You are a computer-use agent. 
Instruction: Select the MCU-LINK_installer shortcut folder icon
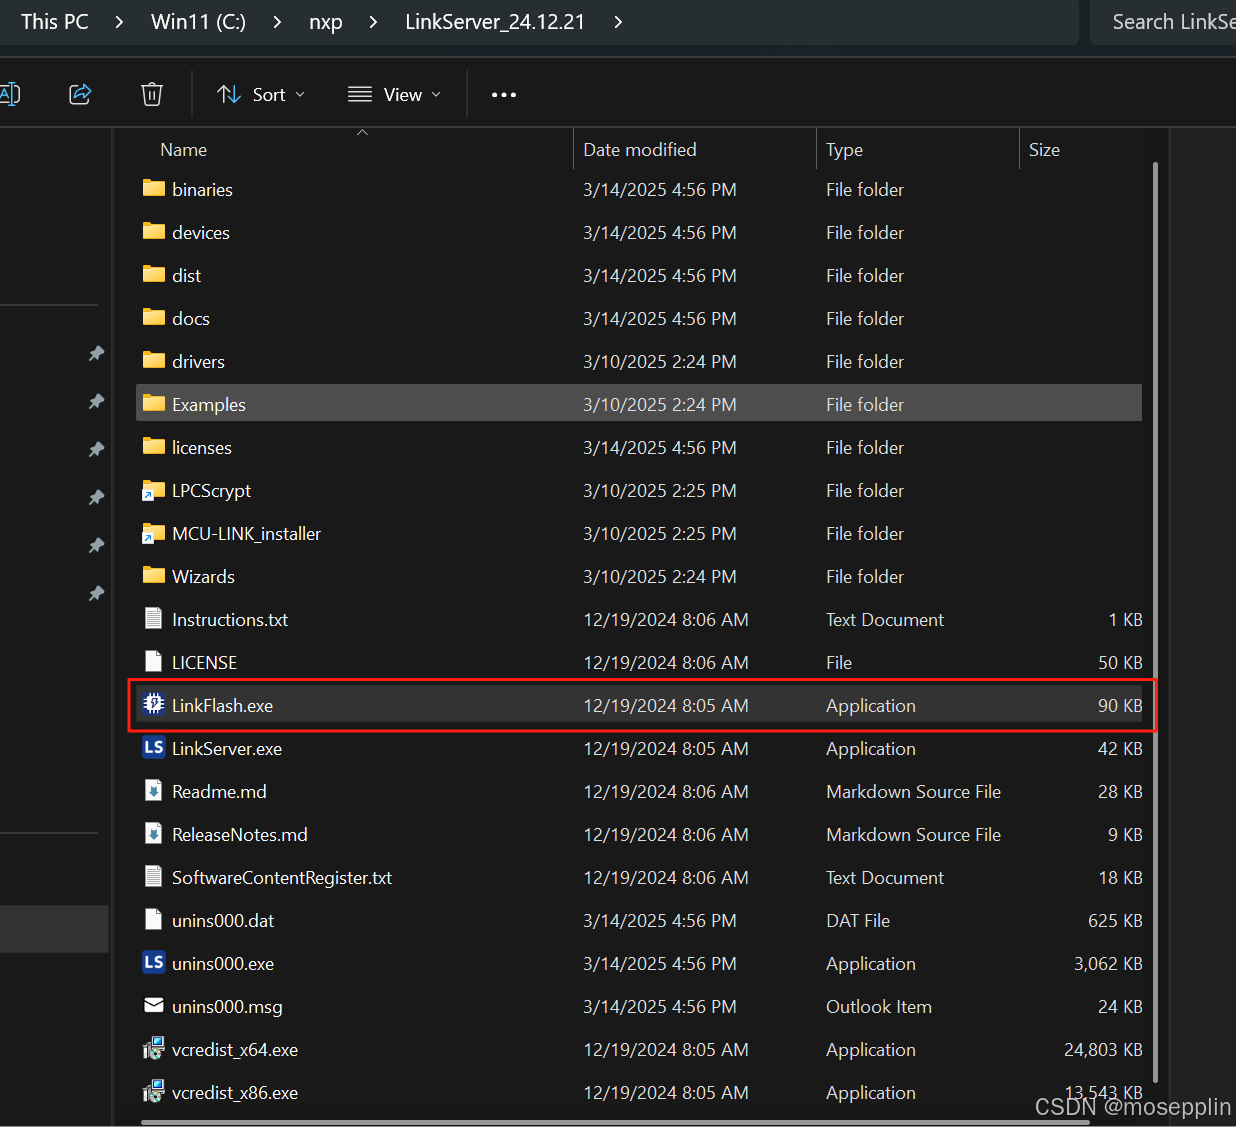point(153,533)
